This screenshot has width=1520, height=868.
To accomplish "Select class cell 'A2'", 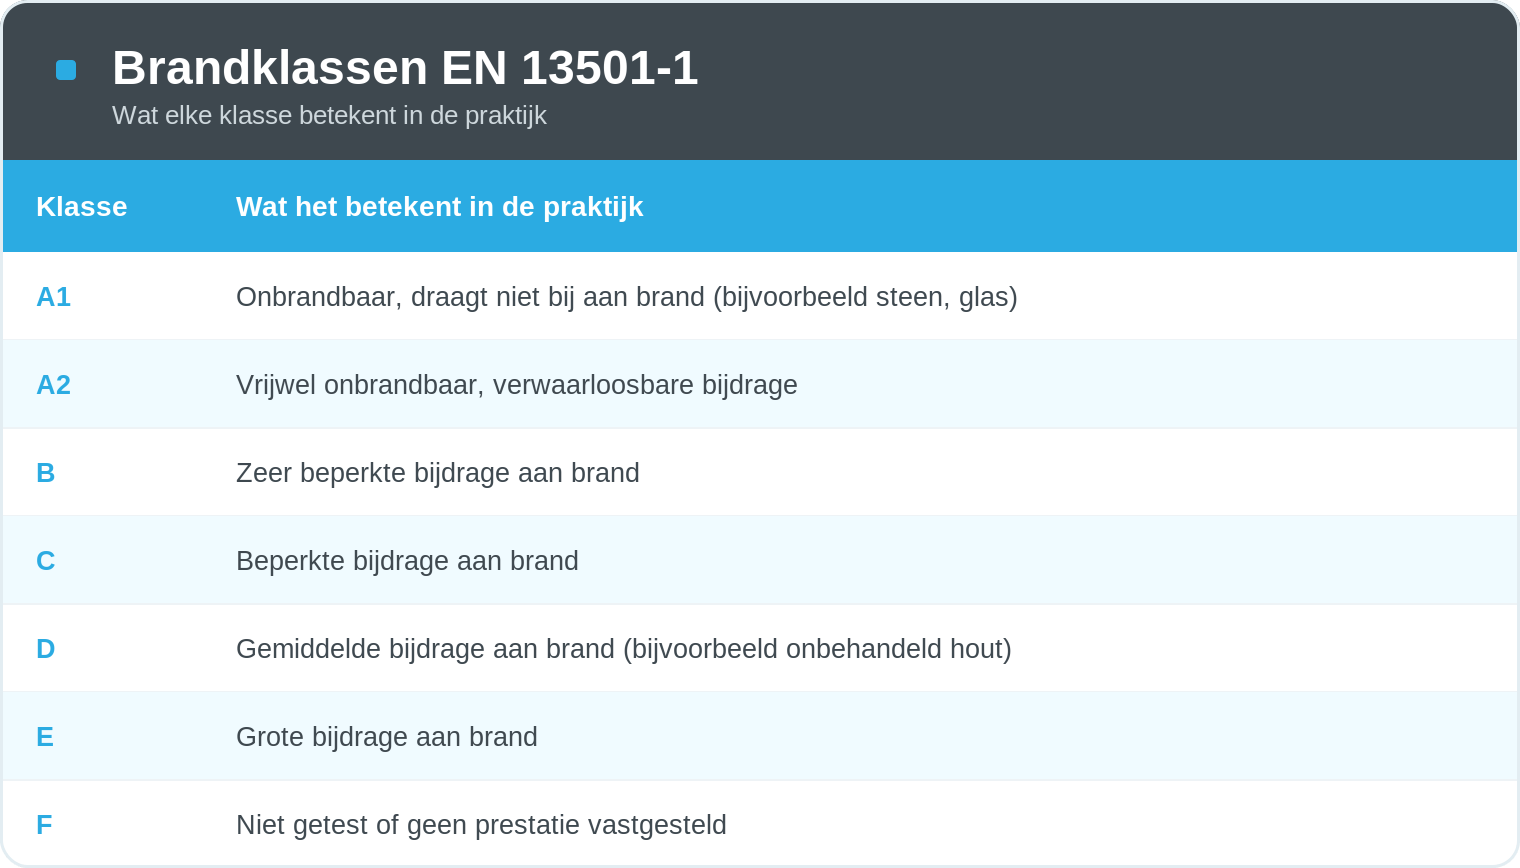I will pyautogui.click(x=54, y=385).
